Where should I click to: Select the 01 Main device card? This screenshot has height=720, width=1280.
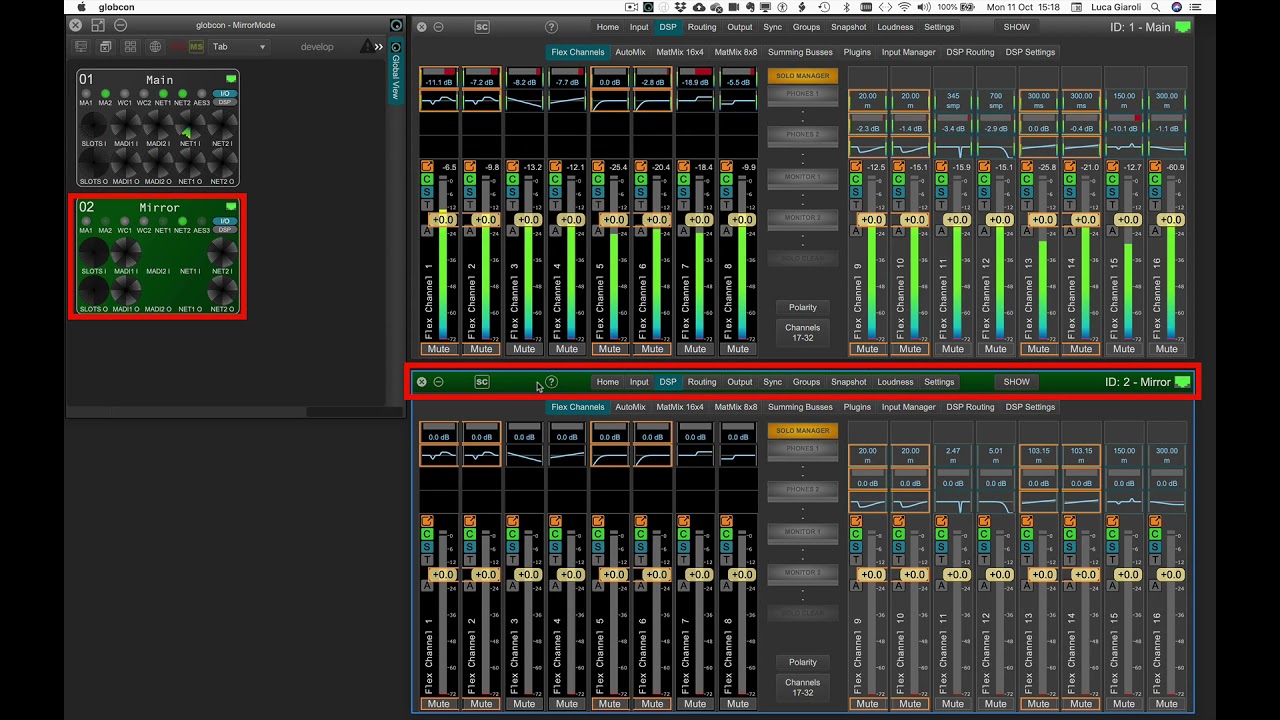[158, 128]
